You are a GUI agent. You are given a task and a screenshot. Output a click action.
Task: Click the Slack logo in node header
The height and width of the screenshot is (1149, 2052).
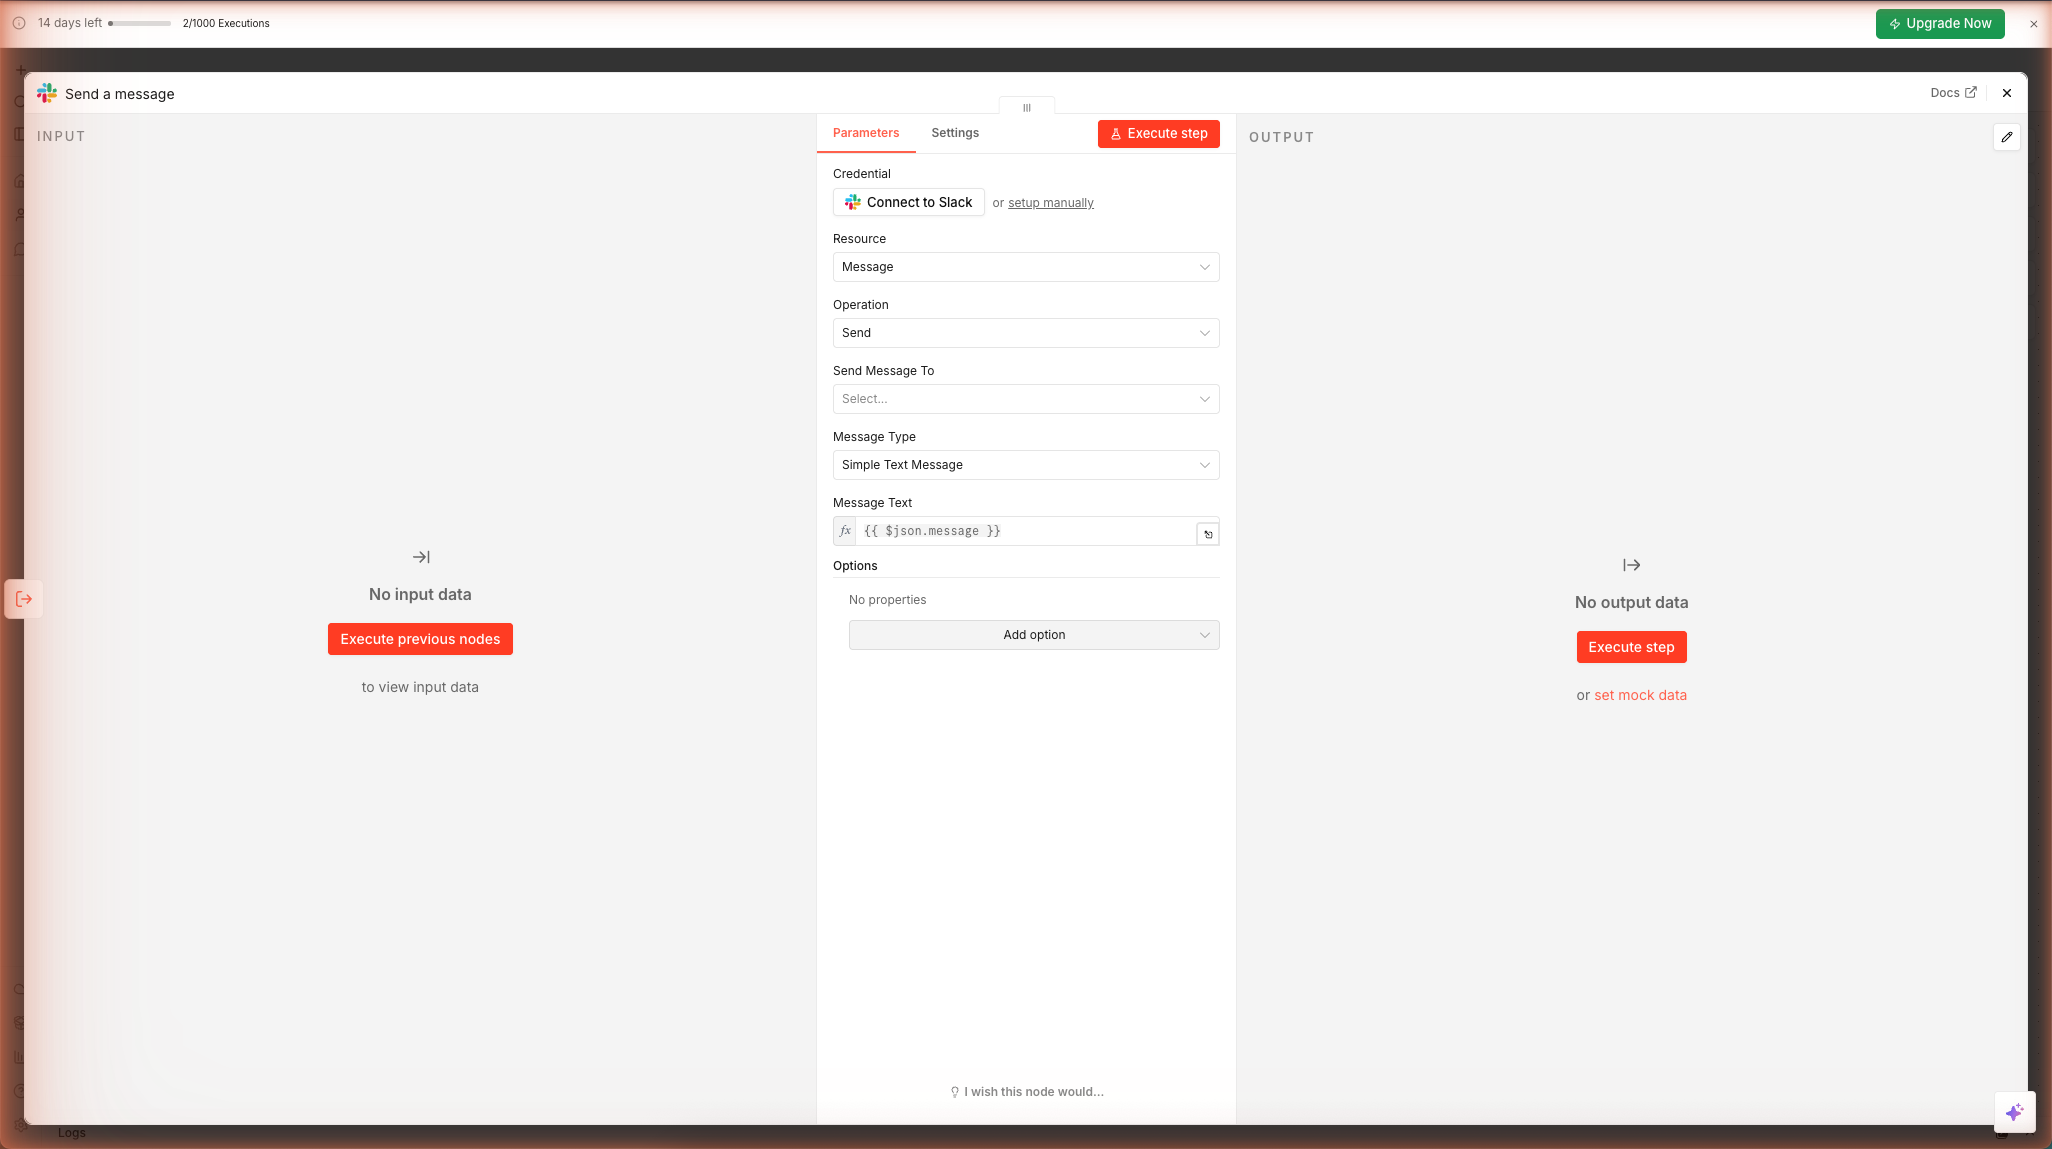tap(47, 93)
